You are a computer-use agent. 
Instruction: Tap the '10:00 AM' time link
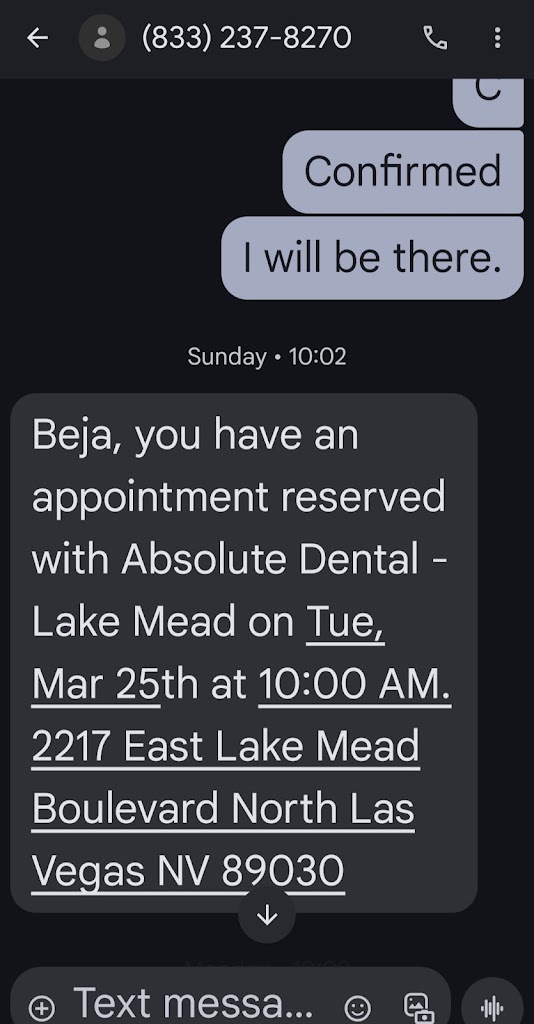(x=355, y=684)
